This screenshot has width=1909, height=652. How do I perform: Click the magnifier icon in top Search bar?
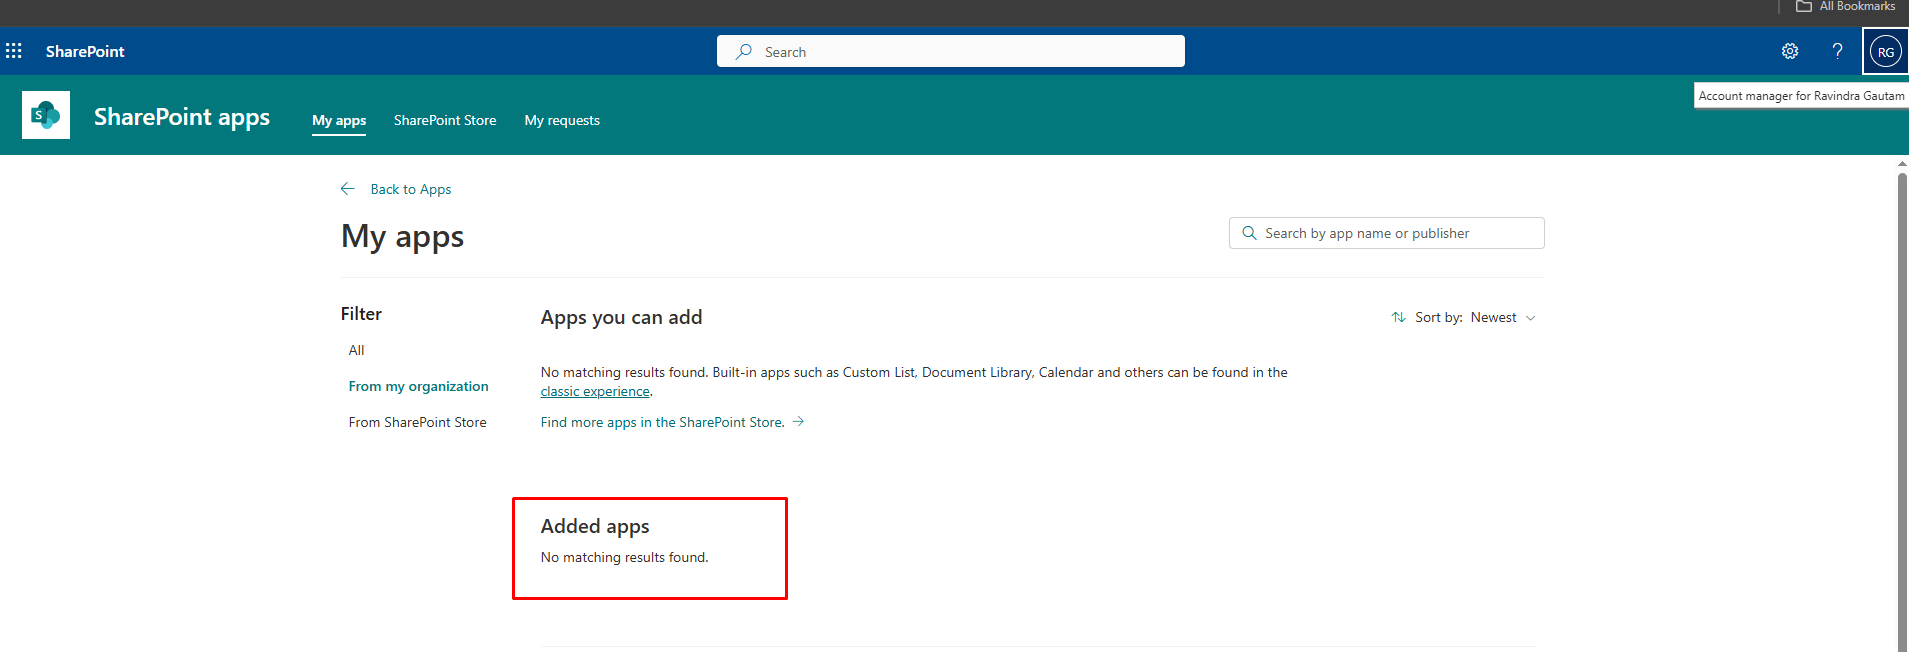pyautogui.click(x=744, y=51)
